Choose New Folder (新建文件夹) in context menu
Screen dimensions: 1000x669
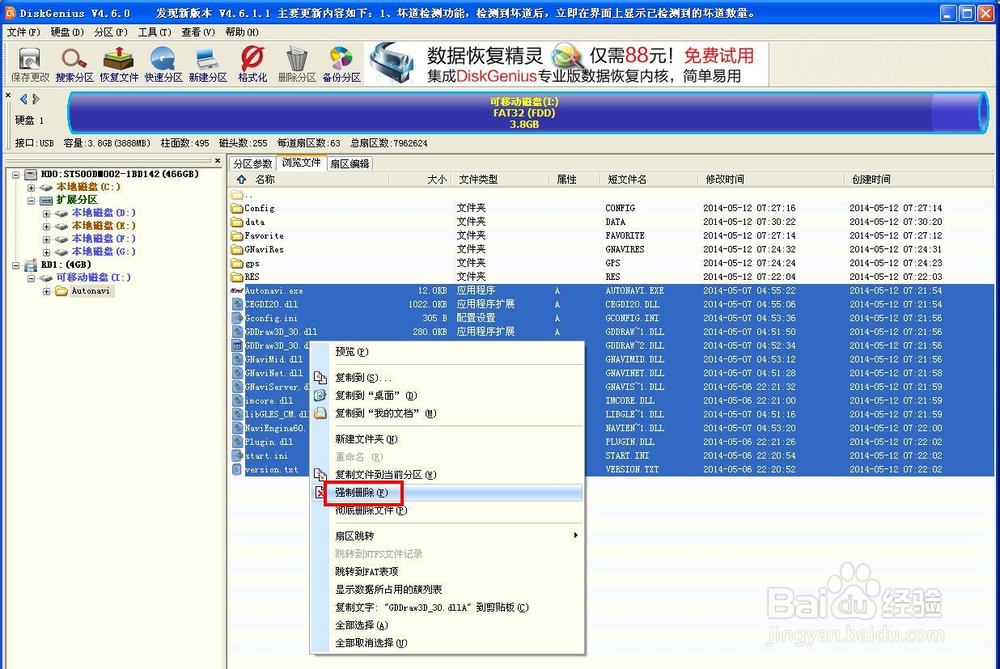point(447,439)
